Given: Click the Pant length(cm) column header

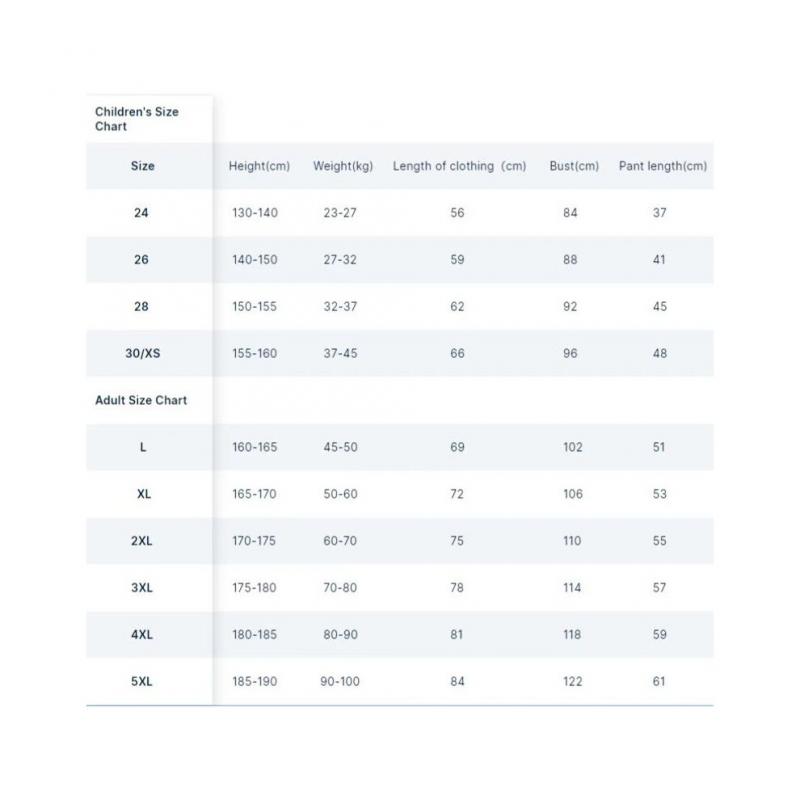Looking at the screenshot, I should [x=662, y=166].
